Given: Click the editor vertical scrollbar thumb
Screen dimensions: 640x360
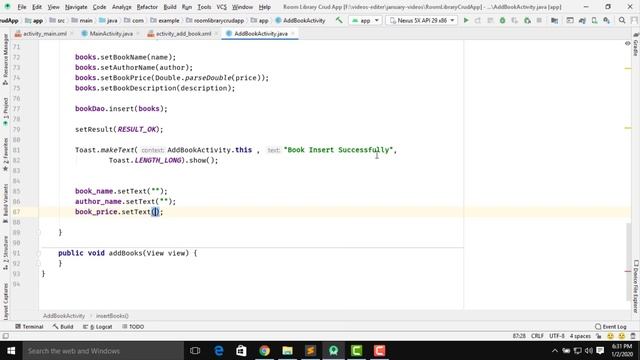Looking at the screenshot, I should point(628,262).
